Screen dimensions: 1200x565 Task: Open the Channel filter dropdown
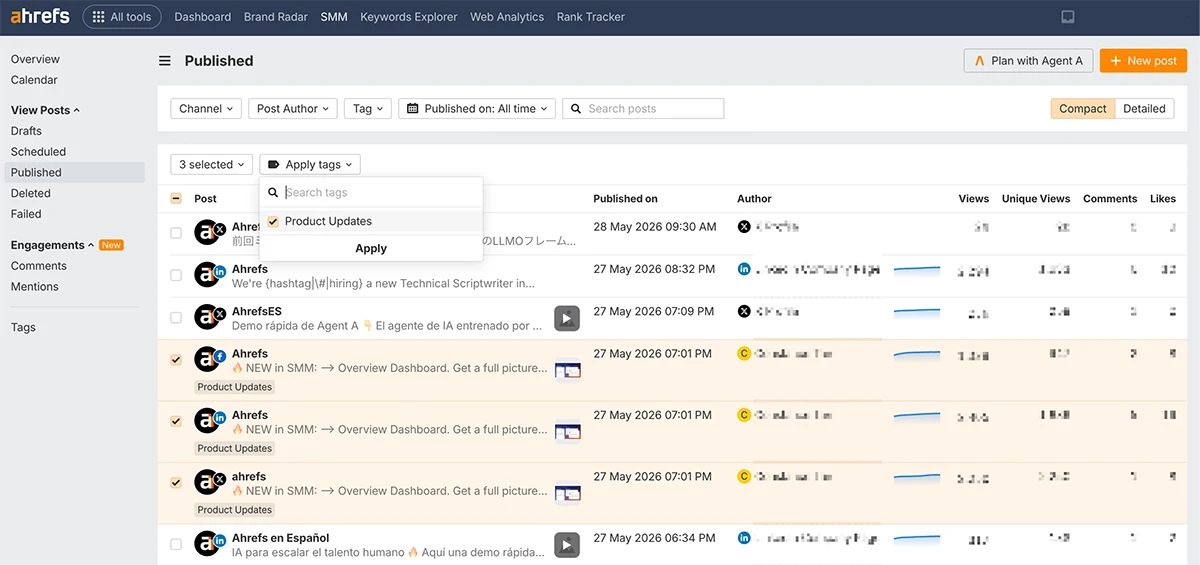click(206, 109)
